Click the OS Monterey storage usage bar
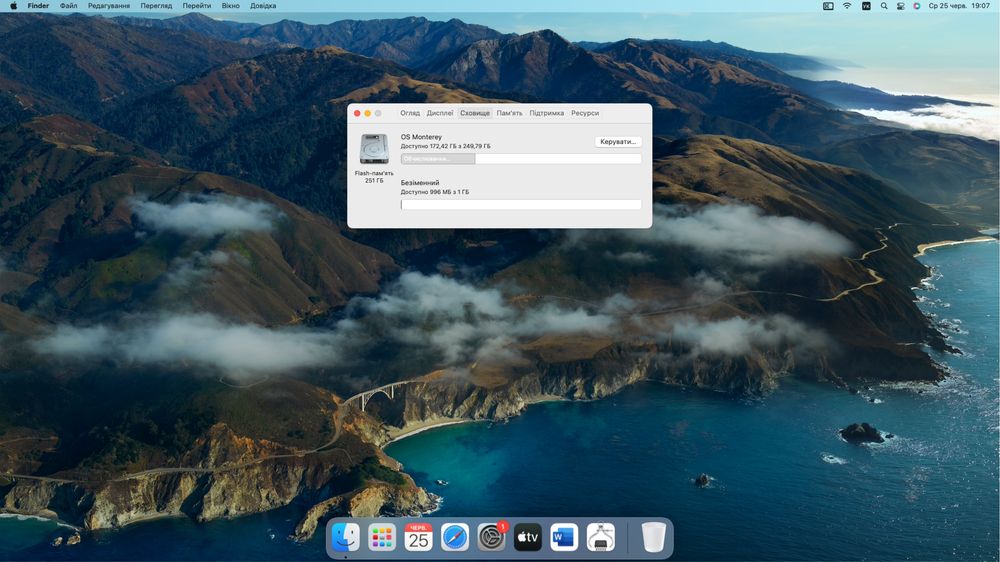The image size is (1000, 562). [x=521, y=159]
